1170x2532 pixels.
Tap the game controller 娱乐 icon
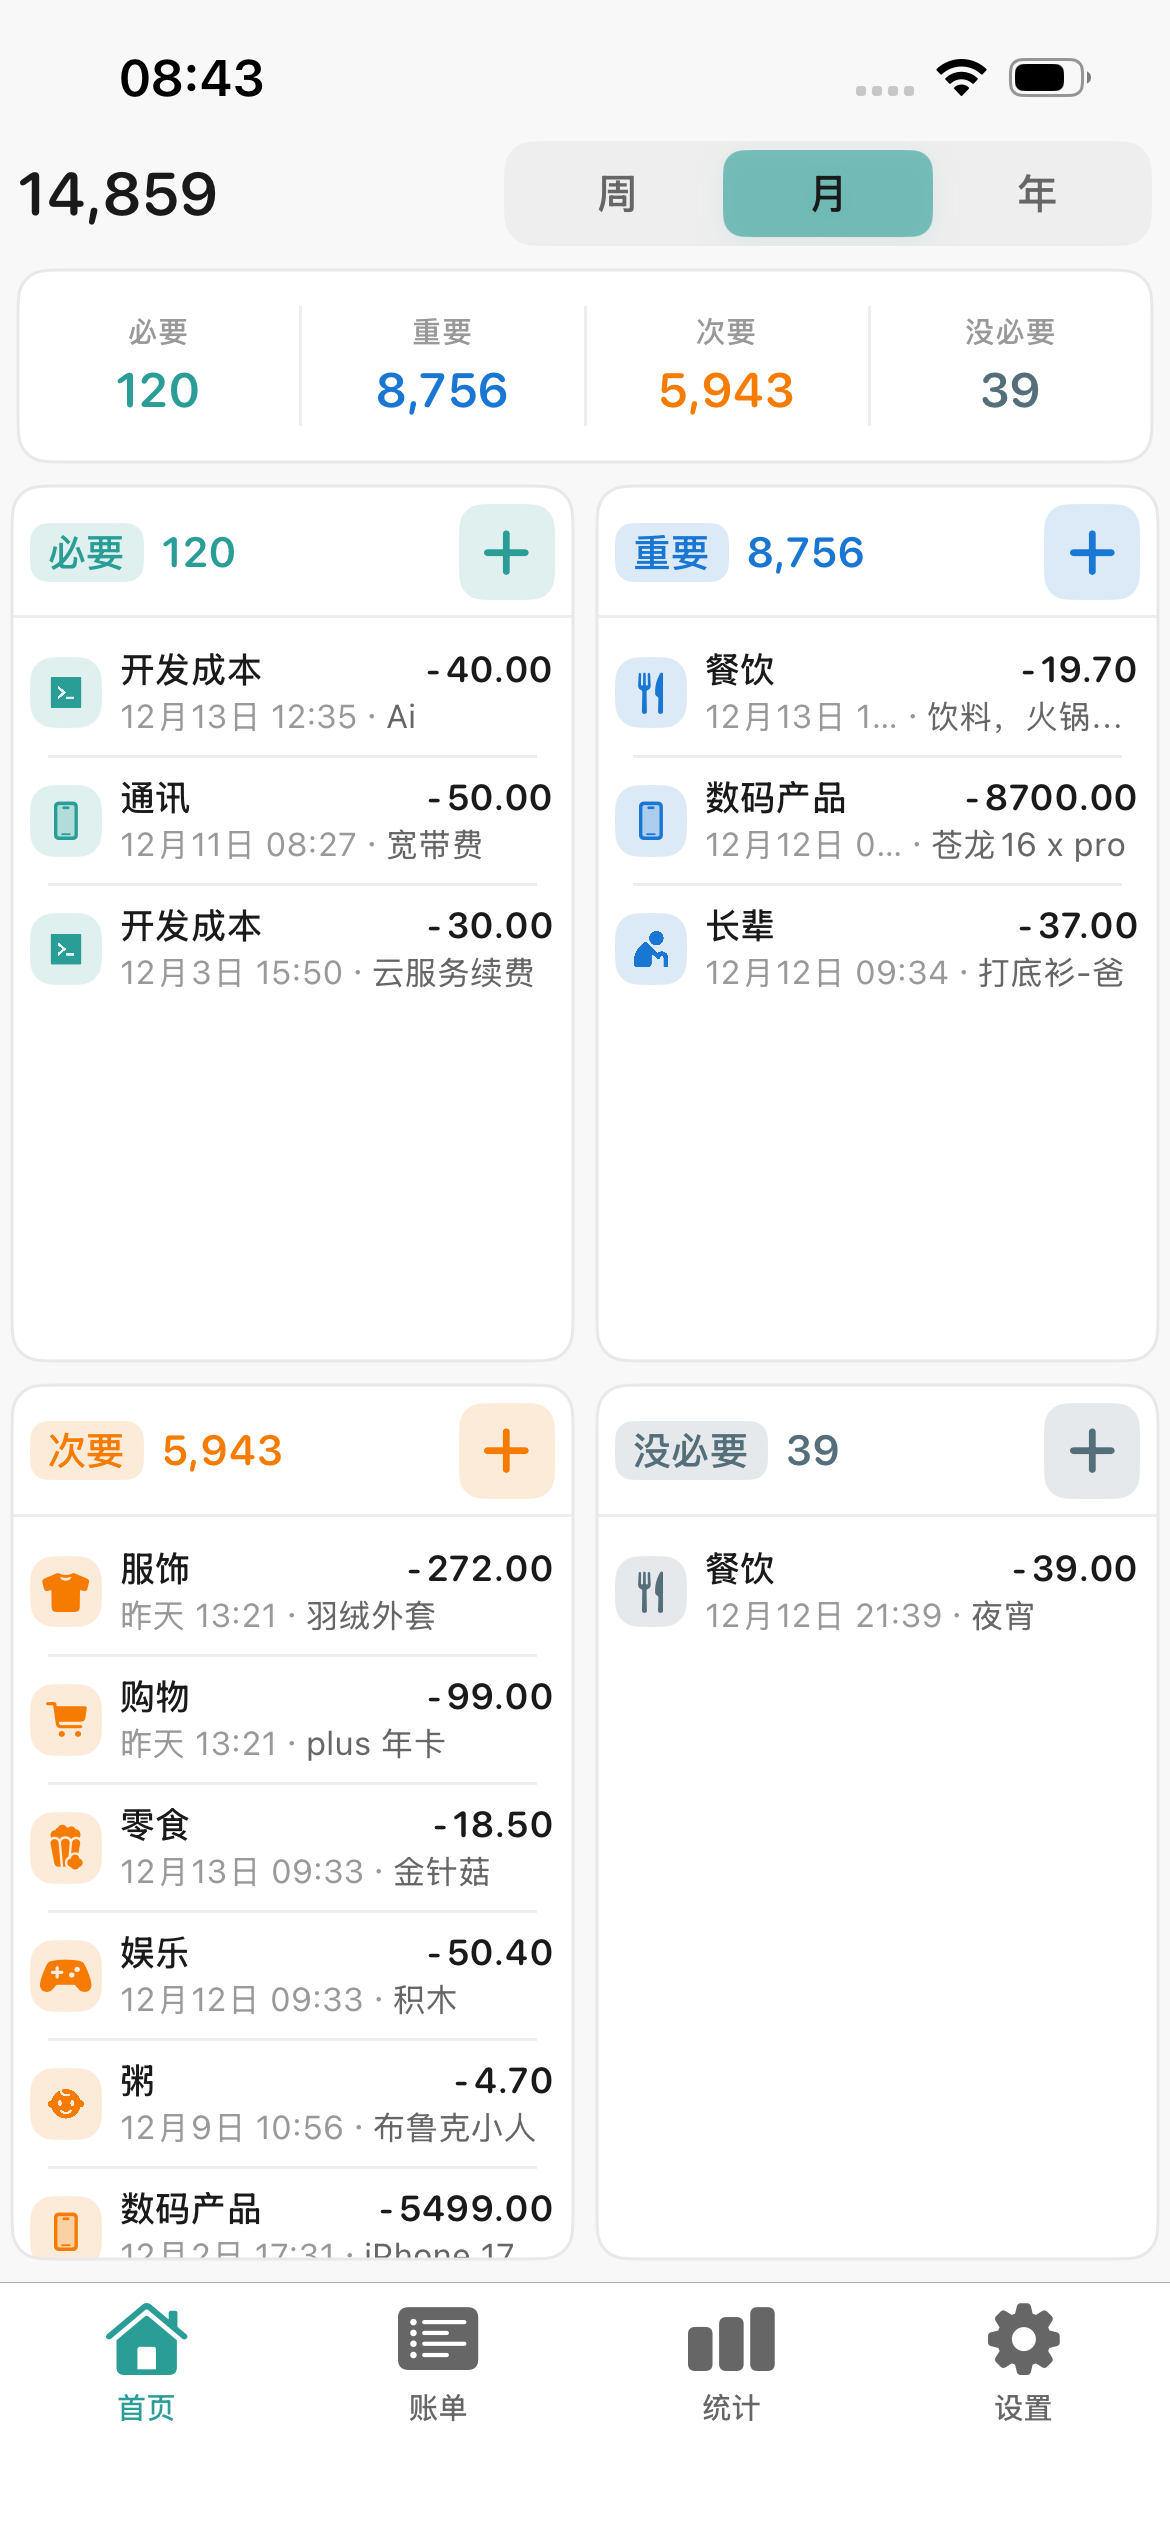66,1975
